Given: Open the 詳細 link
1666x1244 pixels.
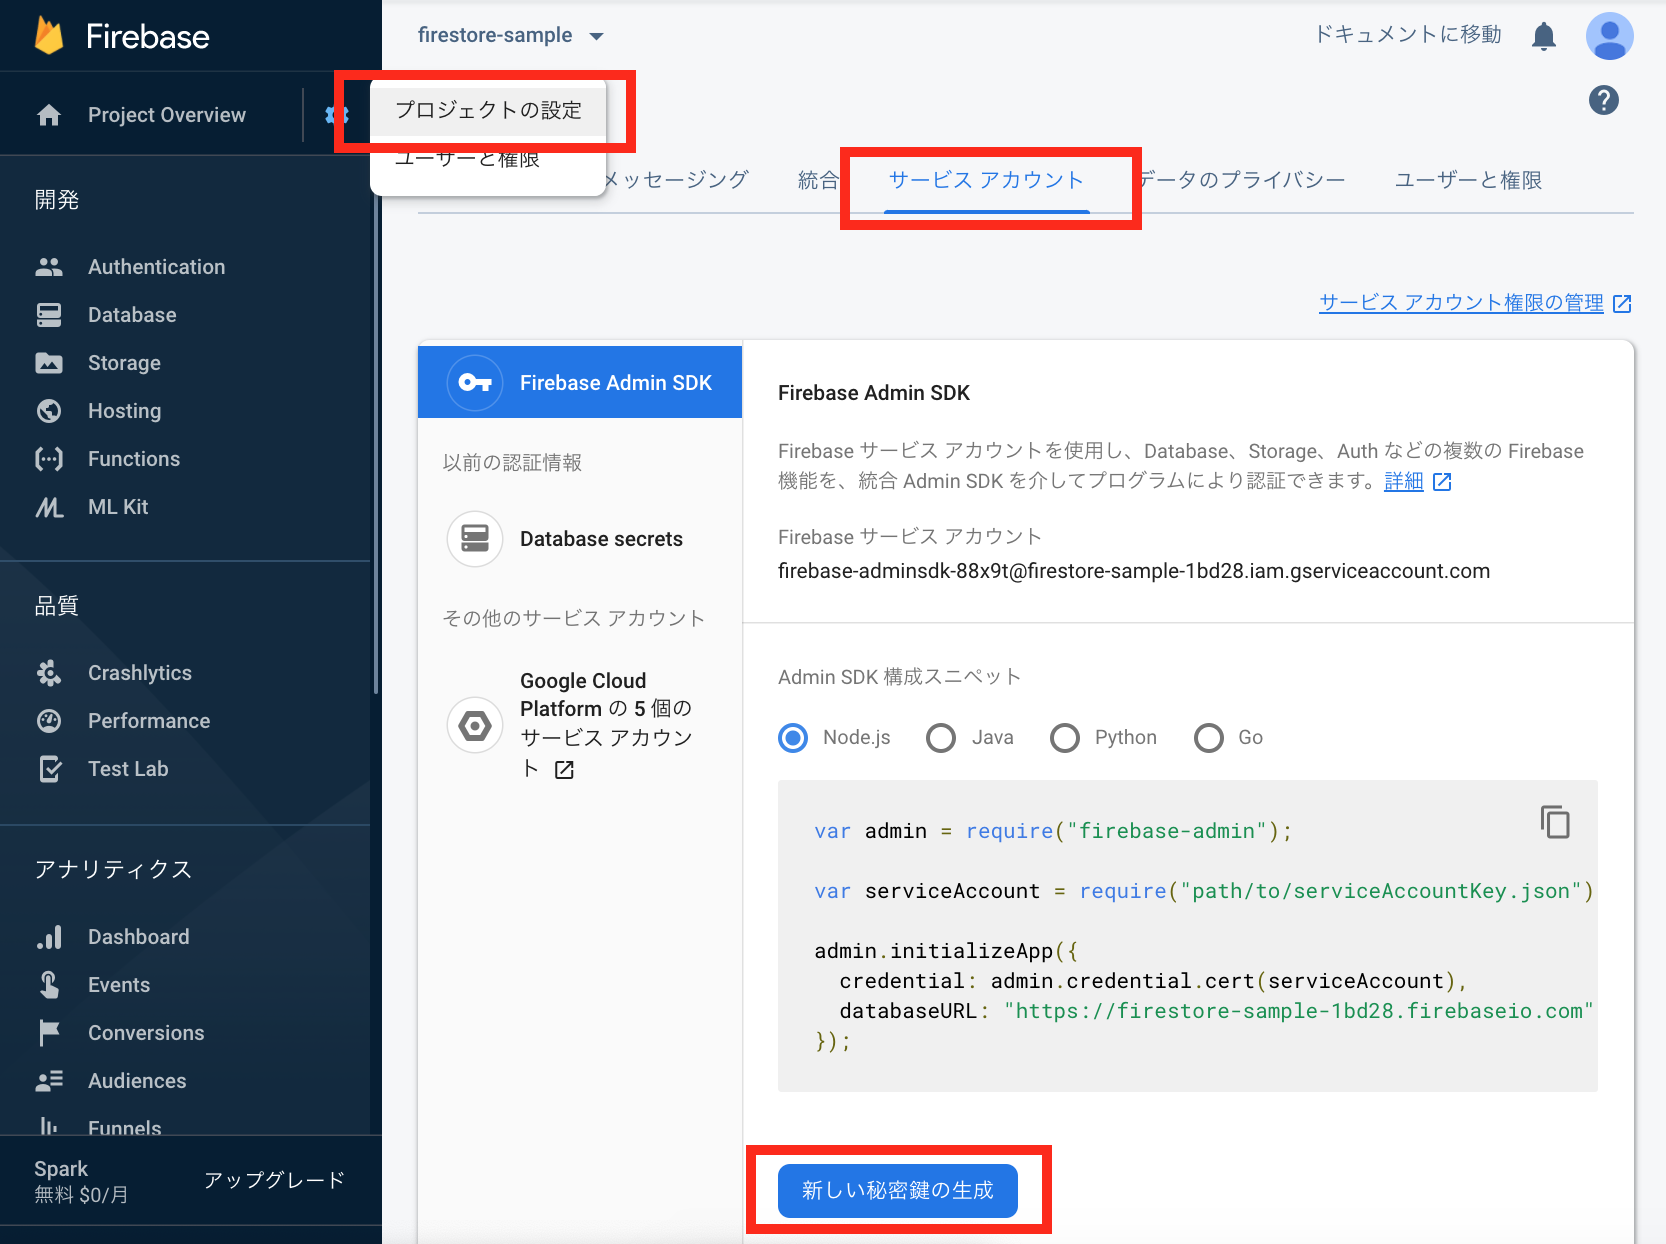Looking at the screenshot, I should pyautogui.click(x=1403, y=482).
